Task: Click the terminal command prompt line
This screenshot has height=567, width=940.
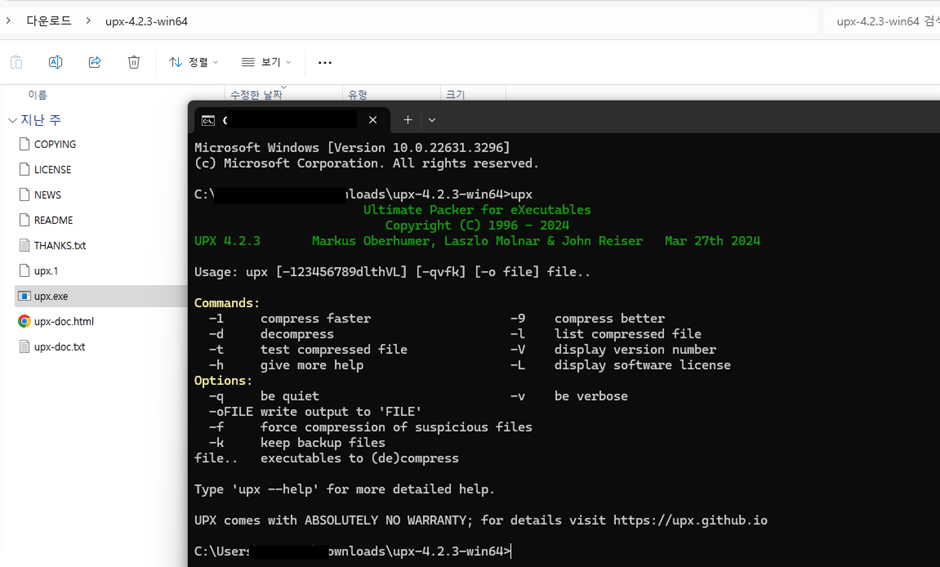Action: pos(353,551)
